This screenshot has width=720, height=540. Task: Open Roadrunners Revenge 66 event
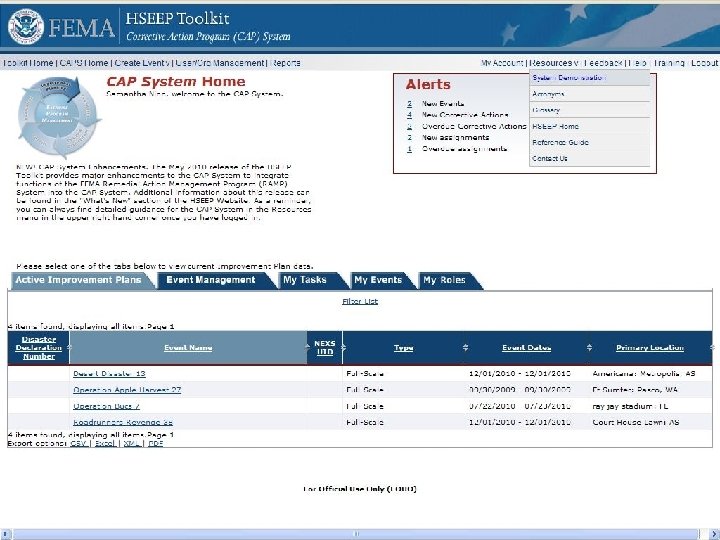click(x=123, y=422)
